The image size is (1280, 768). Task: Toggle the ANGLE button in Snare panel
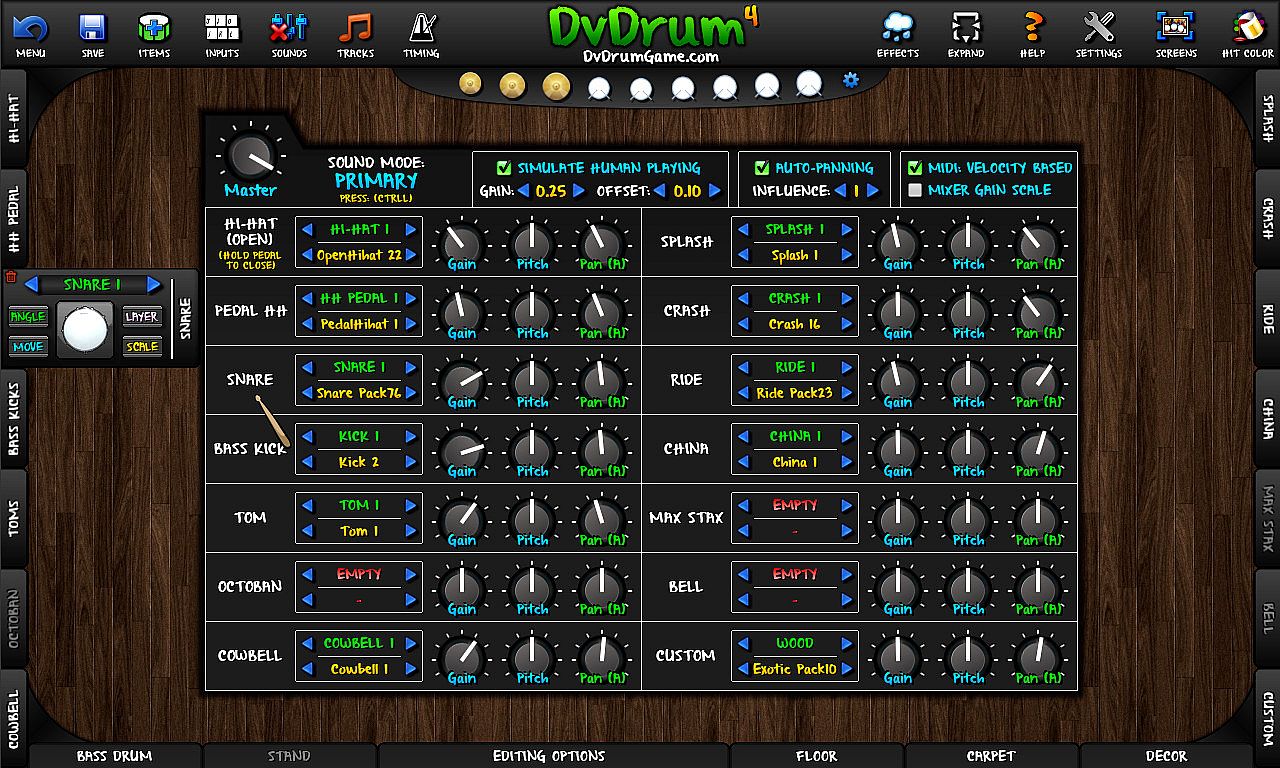click(x=28, y=317)
